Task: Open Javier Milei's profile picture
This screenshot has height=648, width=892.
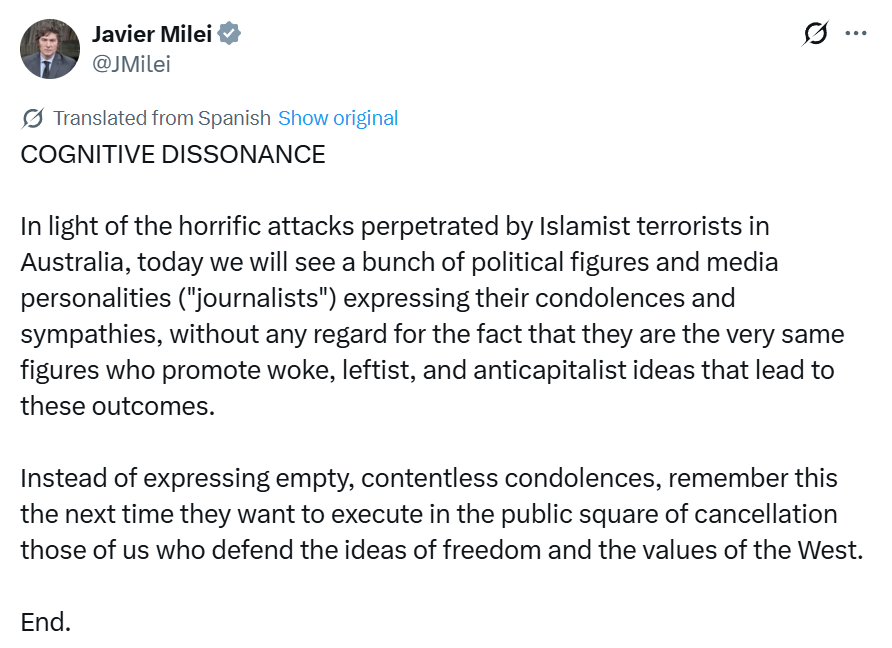Action: 50,49
